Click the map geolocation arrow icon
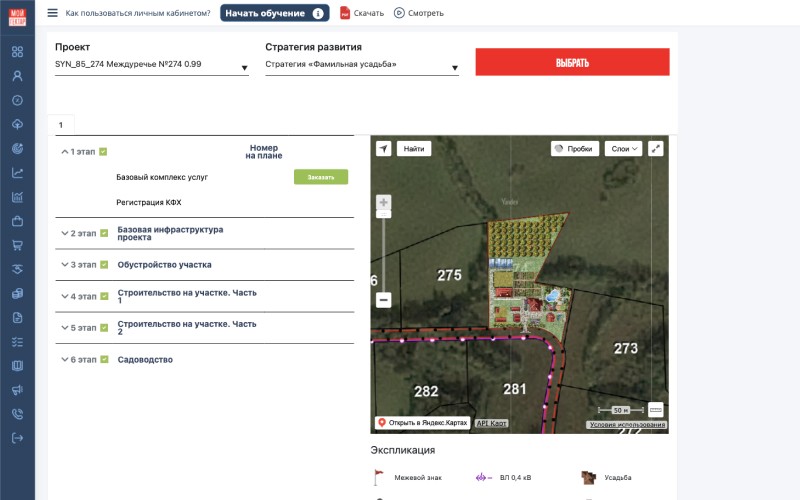 click(x=383, y=149)
